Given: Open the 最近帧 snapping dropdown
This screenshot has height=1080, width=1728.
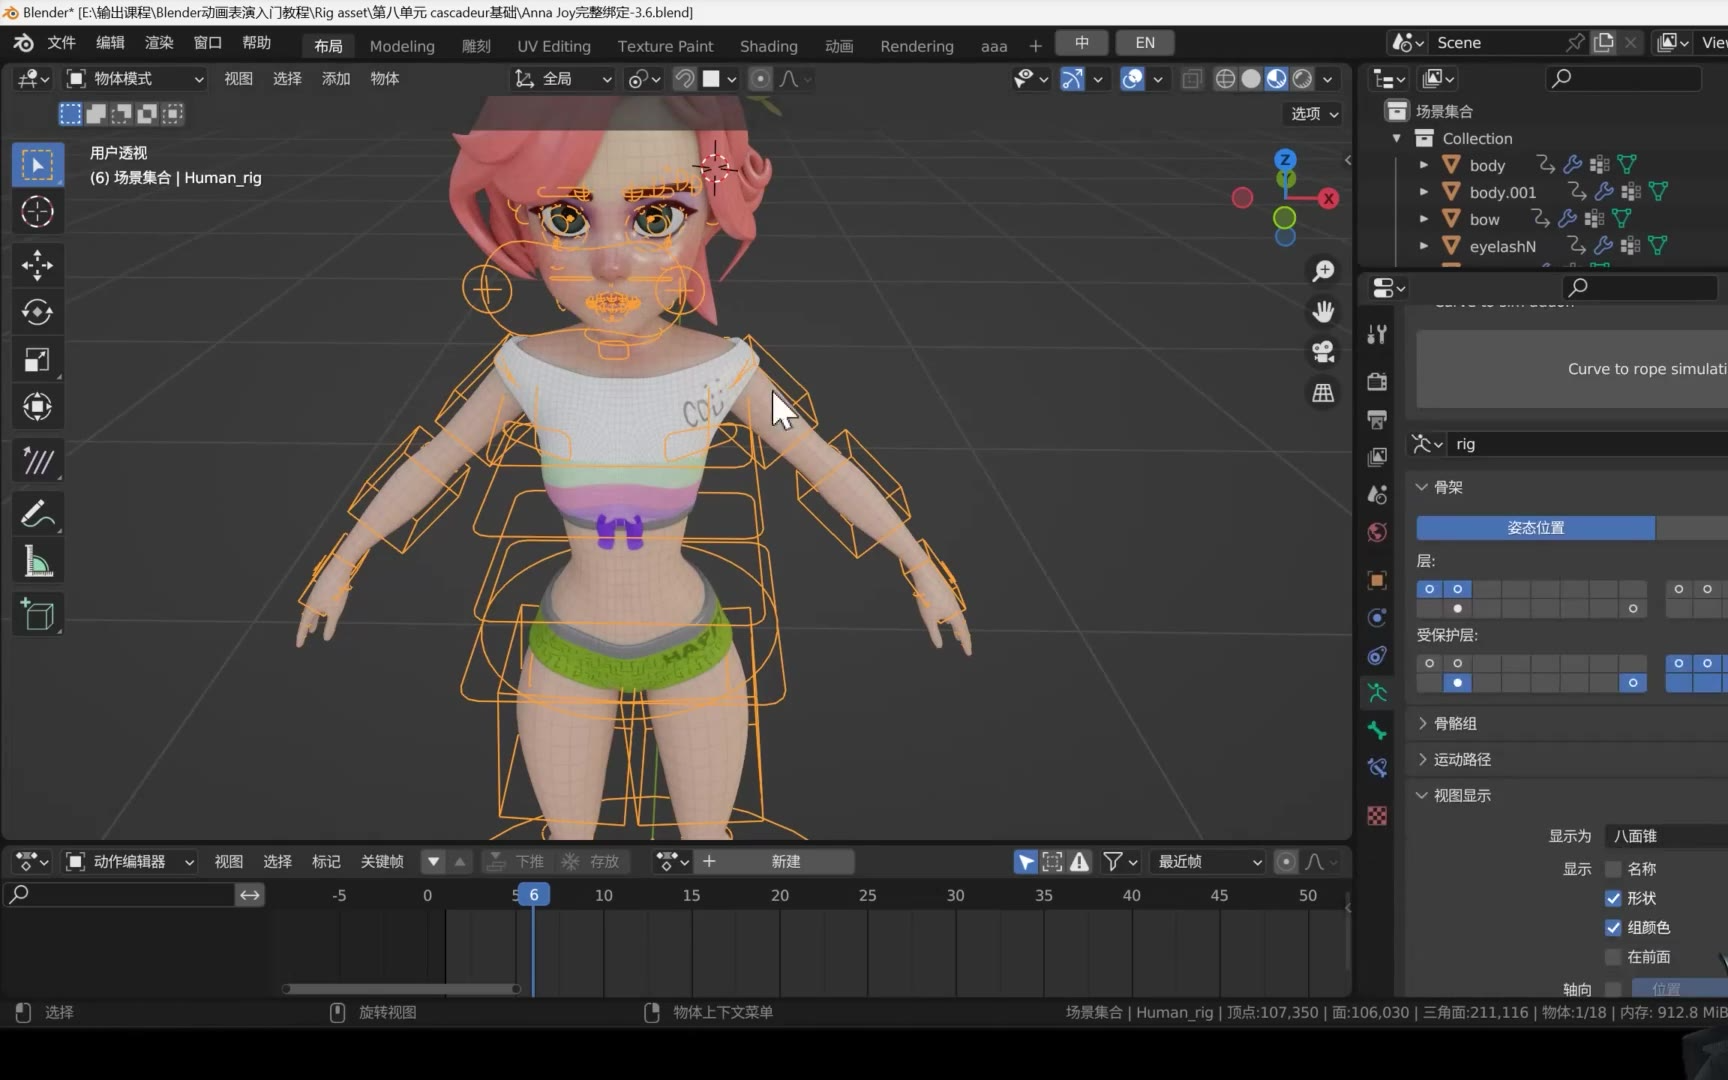Looking at the screenshot, I should point(1208,862).
